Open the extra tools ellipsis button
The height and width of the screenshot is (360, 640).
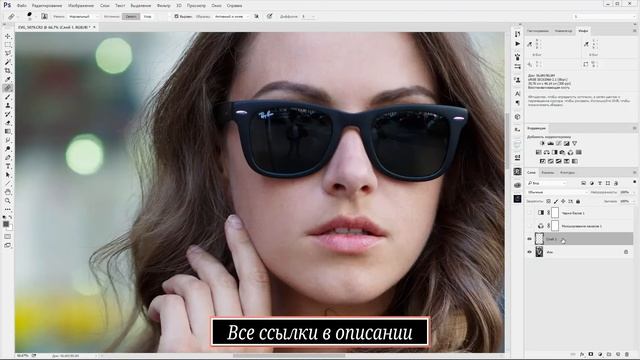pyautogui.click(x=8, y=209)
